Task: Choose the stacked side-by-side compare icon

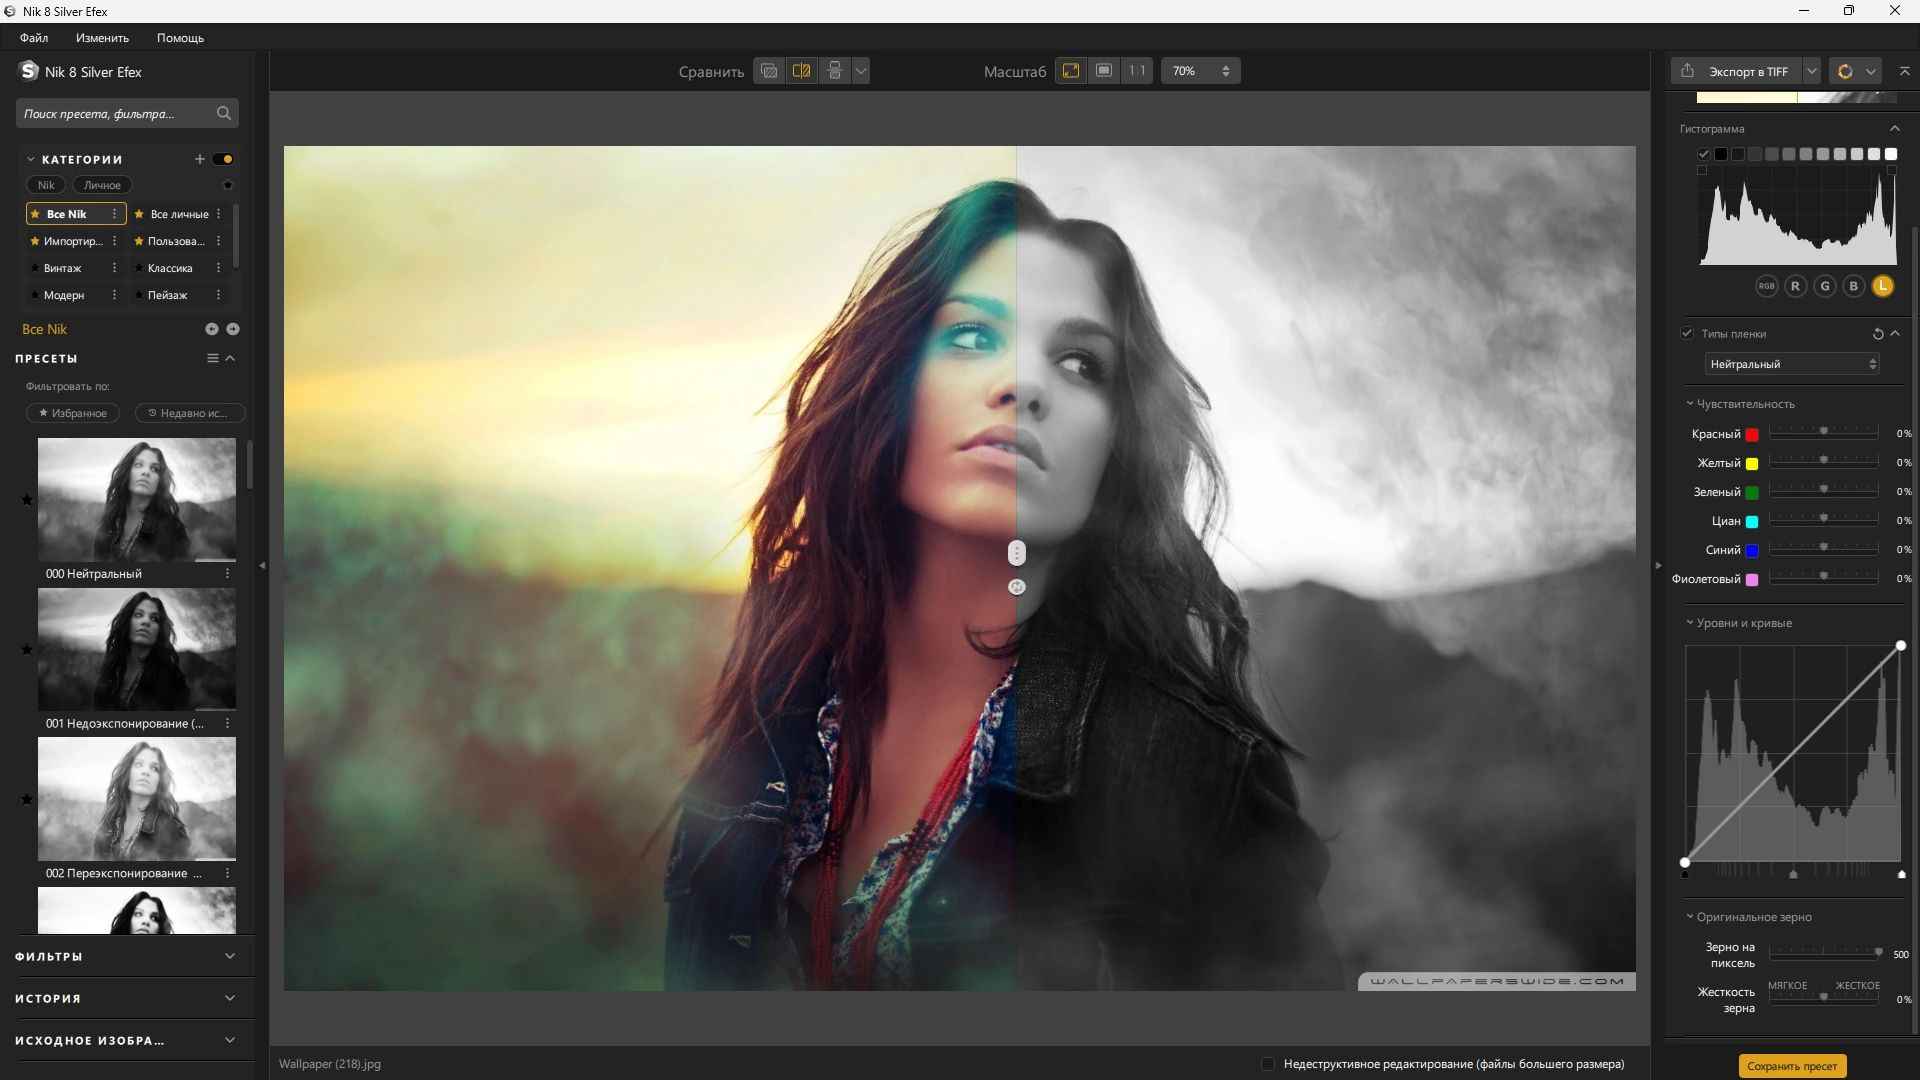Action: tap(835, 71)
